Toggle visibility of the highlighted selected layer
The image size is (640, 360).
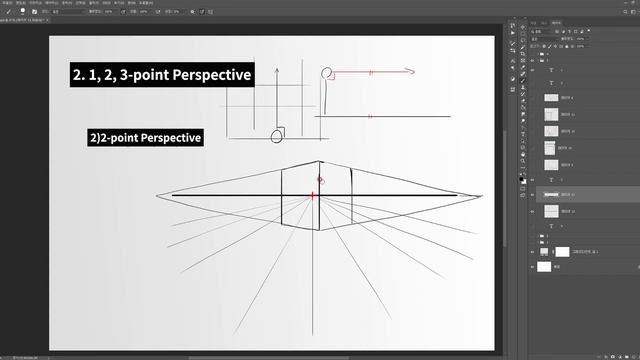point(532,195)
